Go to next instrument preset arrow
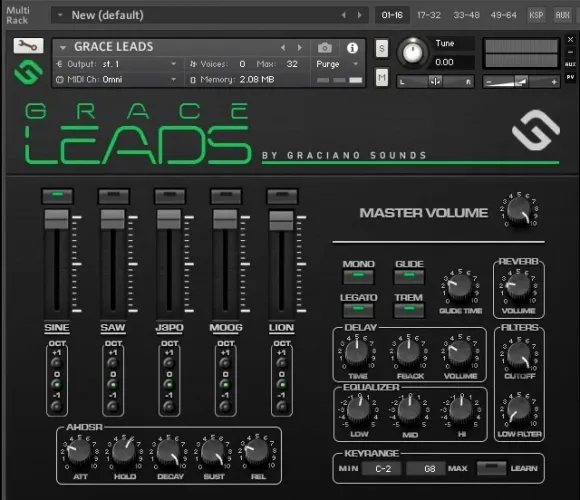This screenshot has width=580, height=500. point(300,48)
